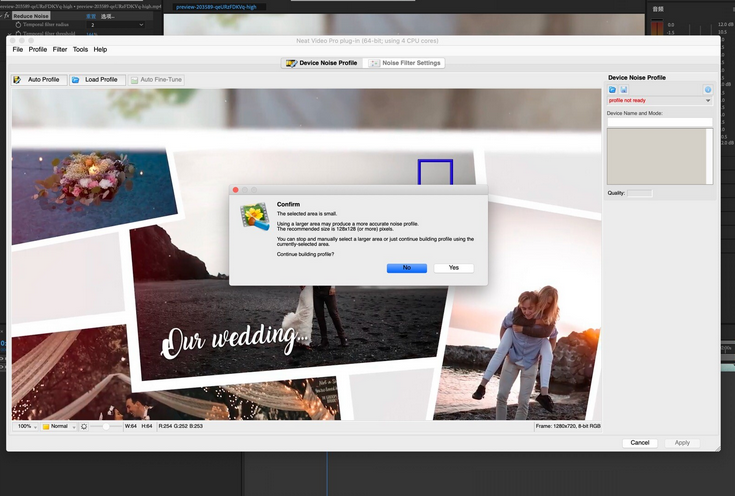Close the Confirm dialog with red button
735x496 pixels.
point(236,190)
